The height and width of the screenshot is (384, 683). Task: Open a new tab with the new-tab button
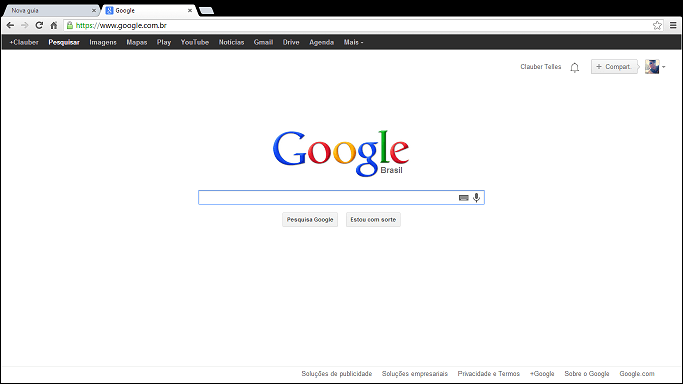click(206, 10)
